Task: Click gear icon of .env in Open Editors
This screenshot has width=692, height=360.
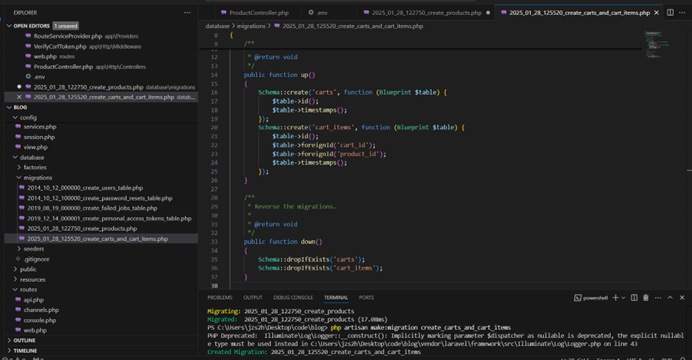Action: click(x=29, y=77)
